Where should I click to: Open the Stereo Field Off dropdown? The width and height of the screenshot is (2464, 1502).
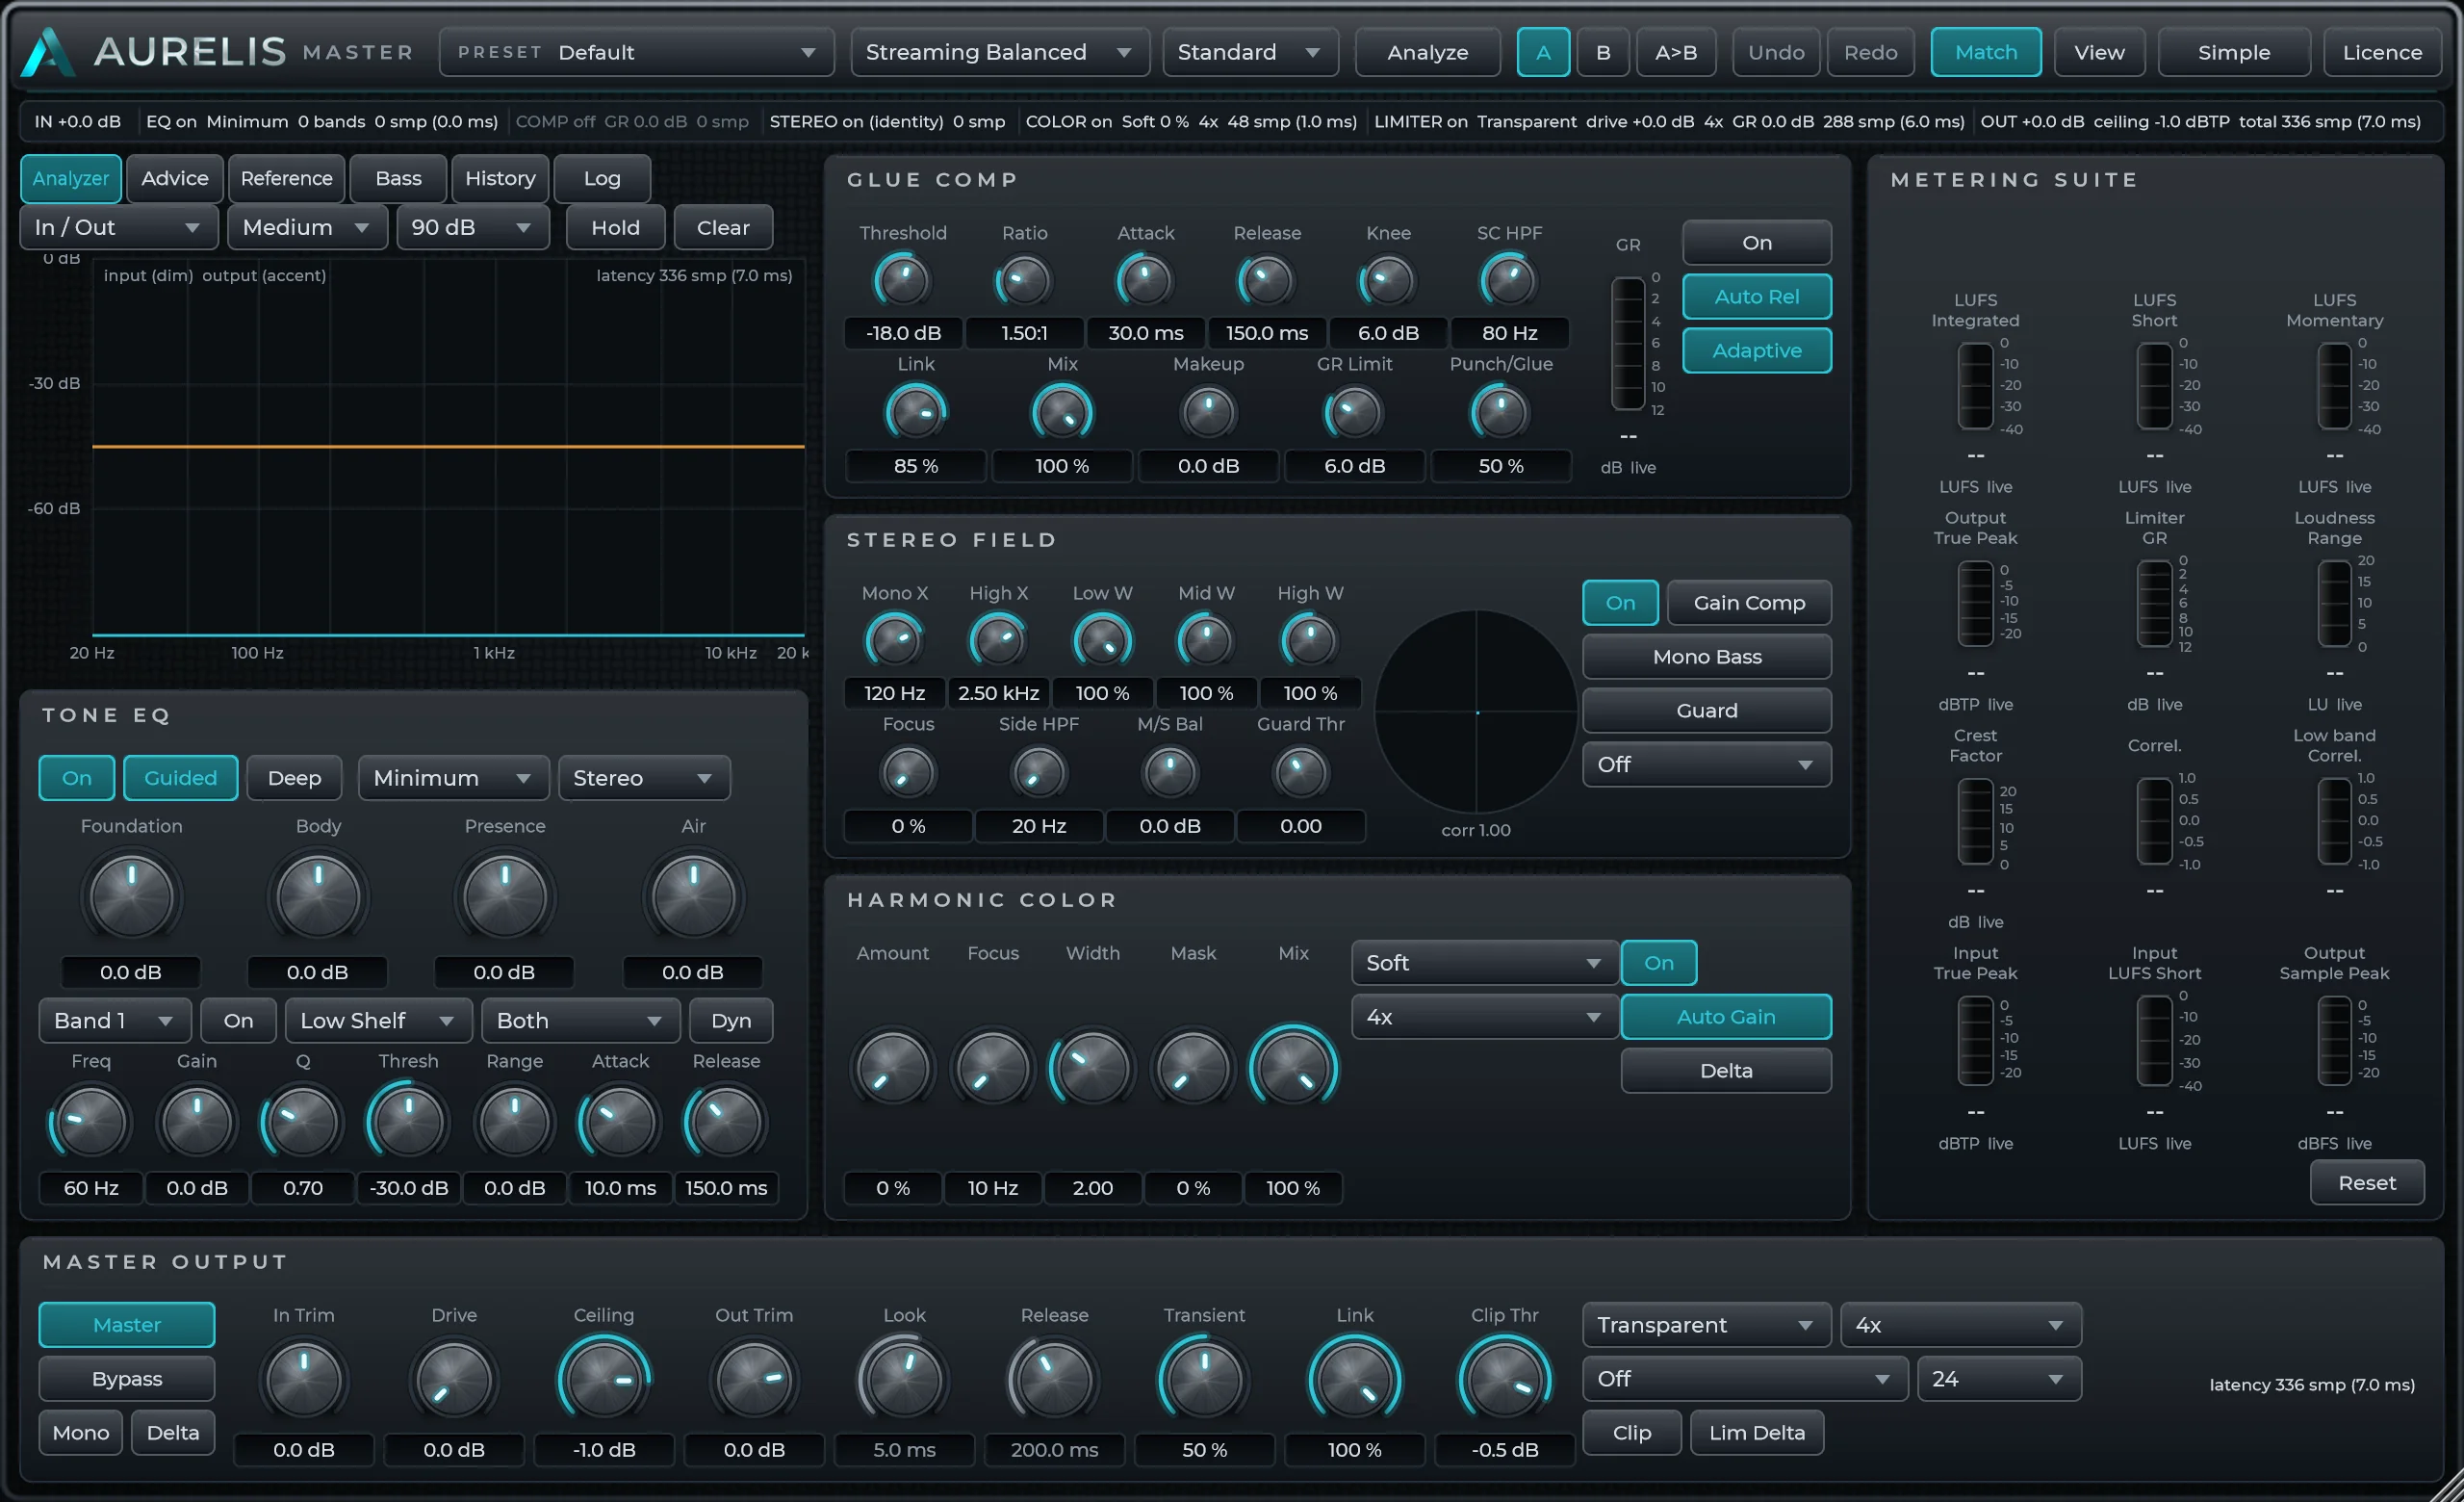coord(1706,764)
